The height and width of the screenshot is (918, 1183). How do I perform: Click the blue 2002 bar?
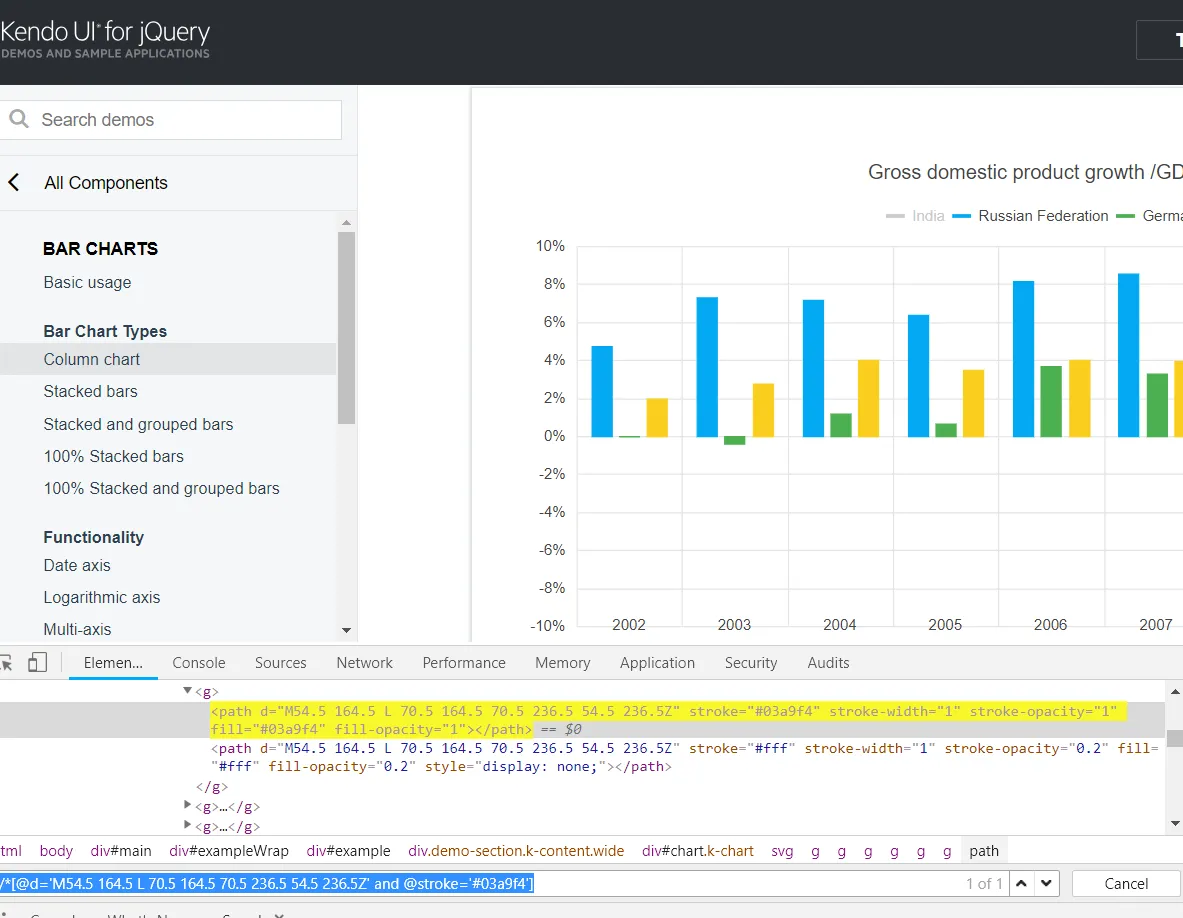click(x=602, y=391)
